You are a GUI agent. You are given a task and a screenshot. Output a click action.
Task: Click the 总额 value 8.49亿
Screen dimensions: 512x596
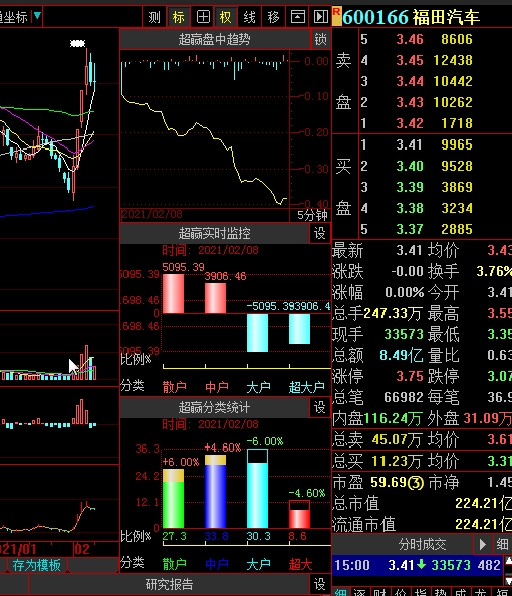click(401, 355)
